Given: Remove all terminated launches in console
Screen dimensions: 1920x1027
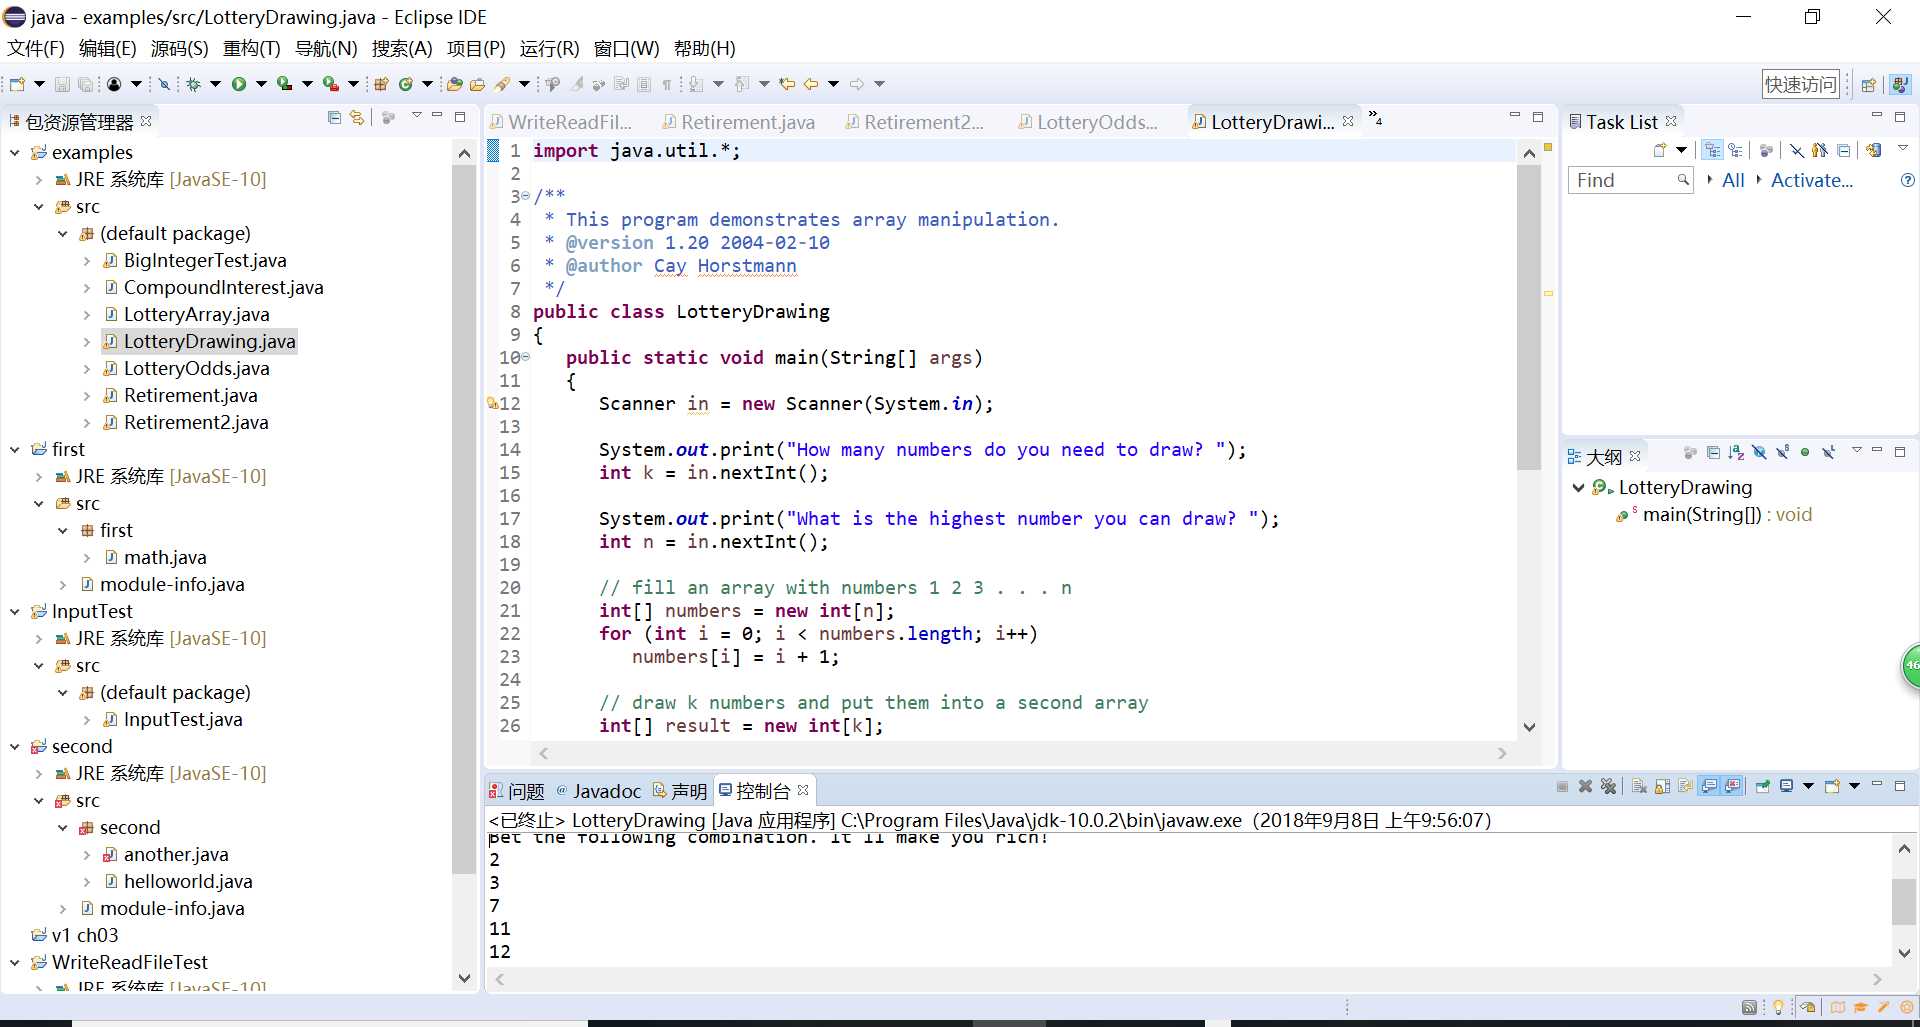Looking at the screenshot, I should 1608,786.
